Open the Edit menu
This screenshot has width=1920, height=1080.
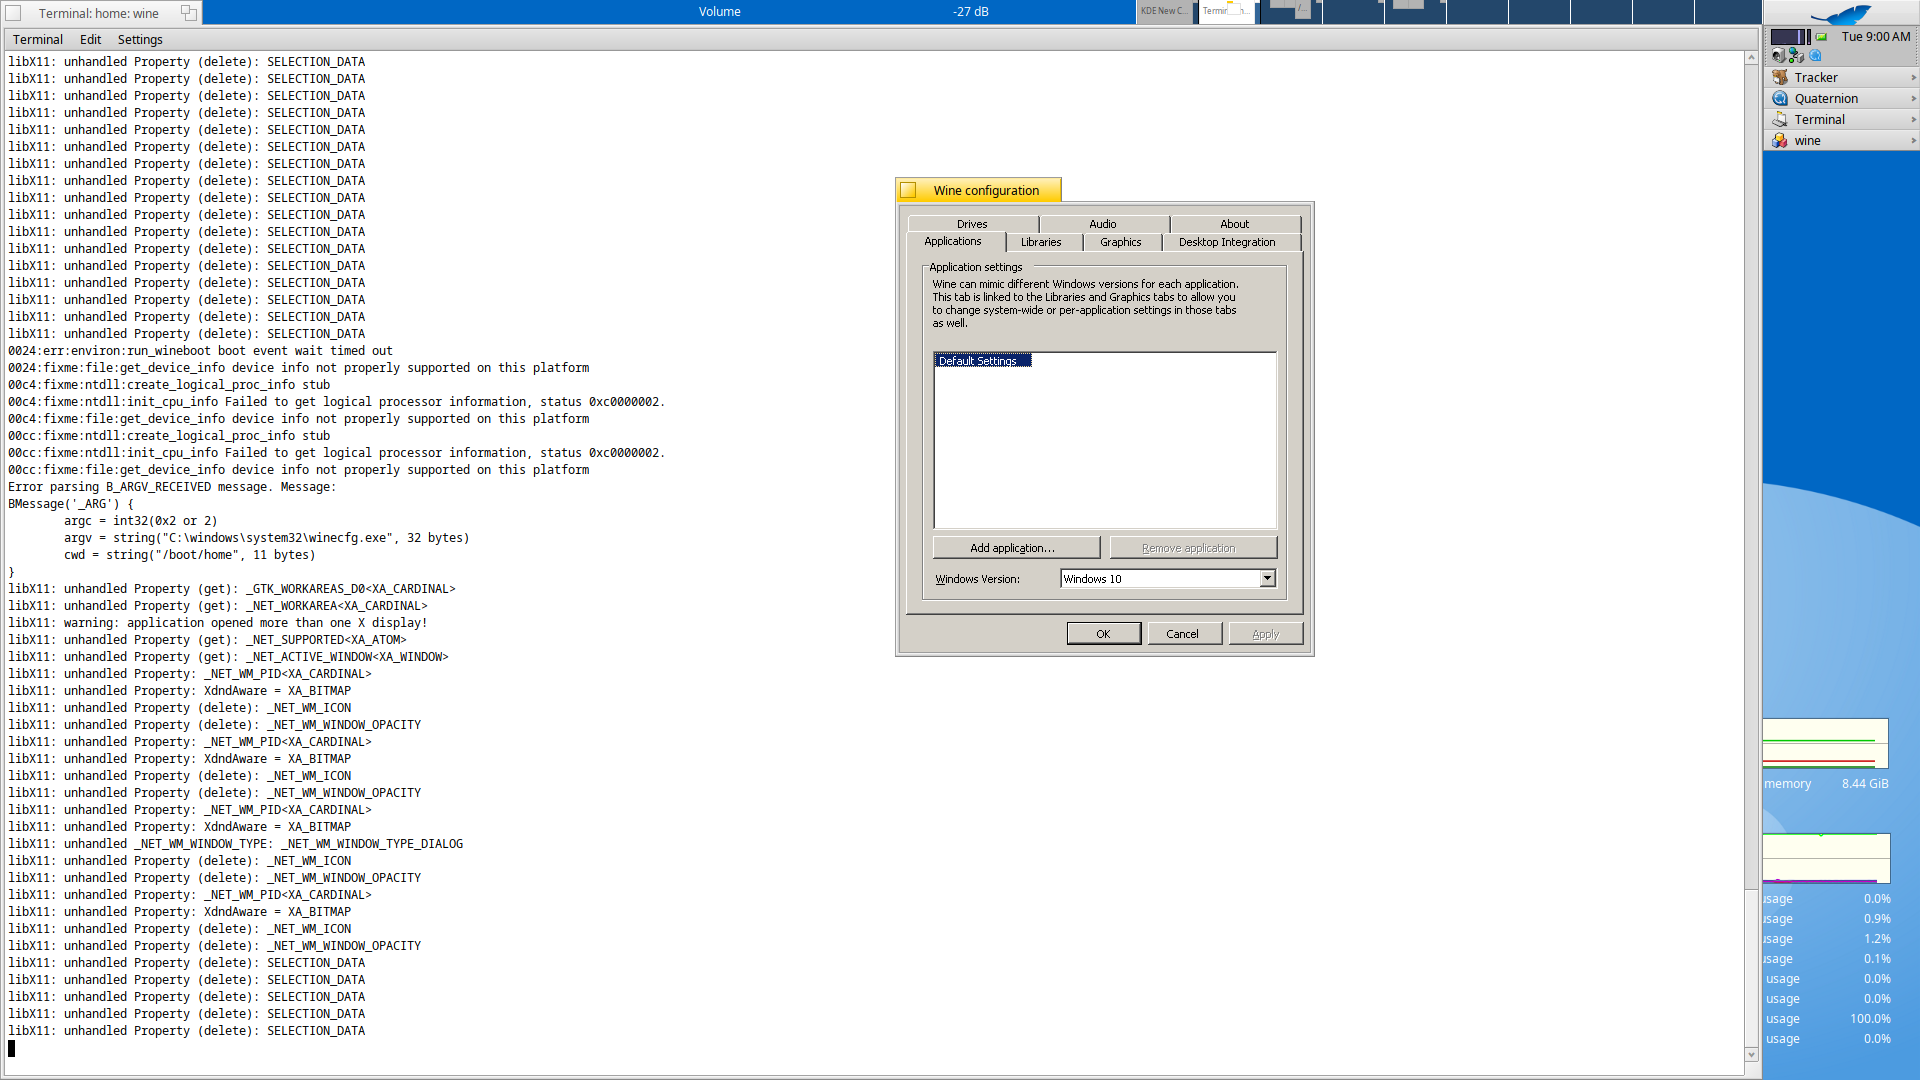coord(90,39)
